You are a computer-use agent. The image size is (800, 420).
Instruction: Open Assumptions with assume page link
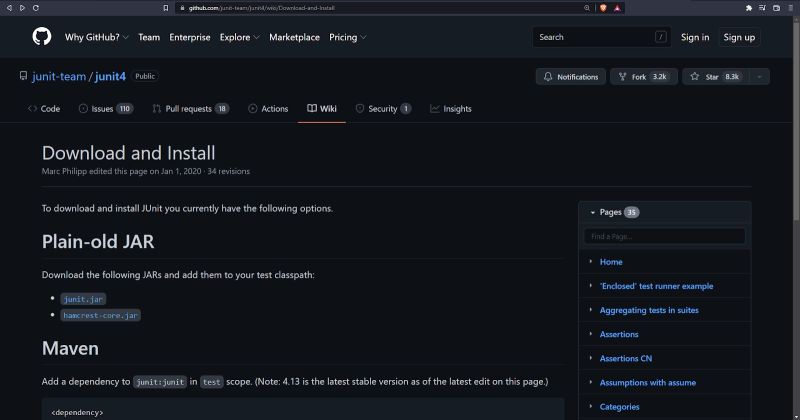(x=648, y=383)
